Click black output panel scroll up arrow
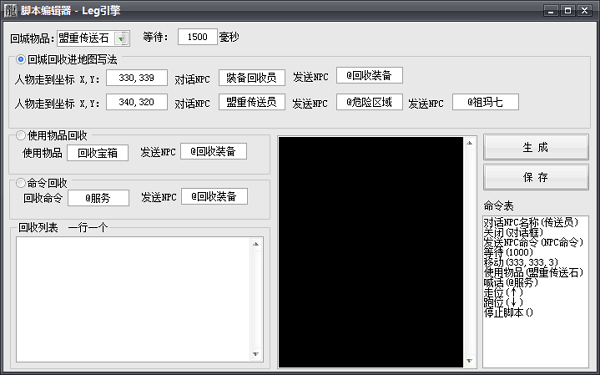The height and width of the screenshot is (375, 600). 470,143
